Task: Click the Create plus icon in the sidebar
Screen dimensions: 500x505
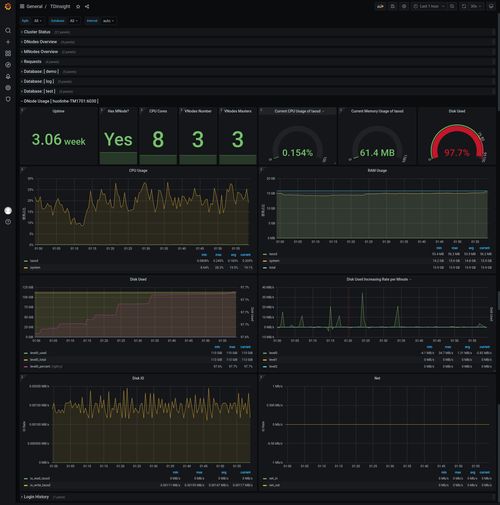Action: click(8, 42)
